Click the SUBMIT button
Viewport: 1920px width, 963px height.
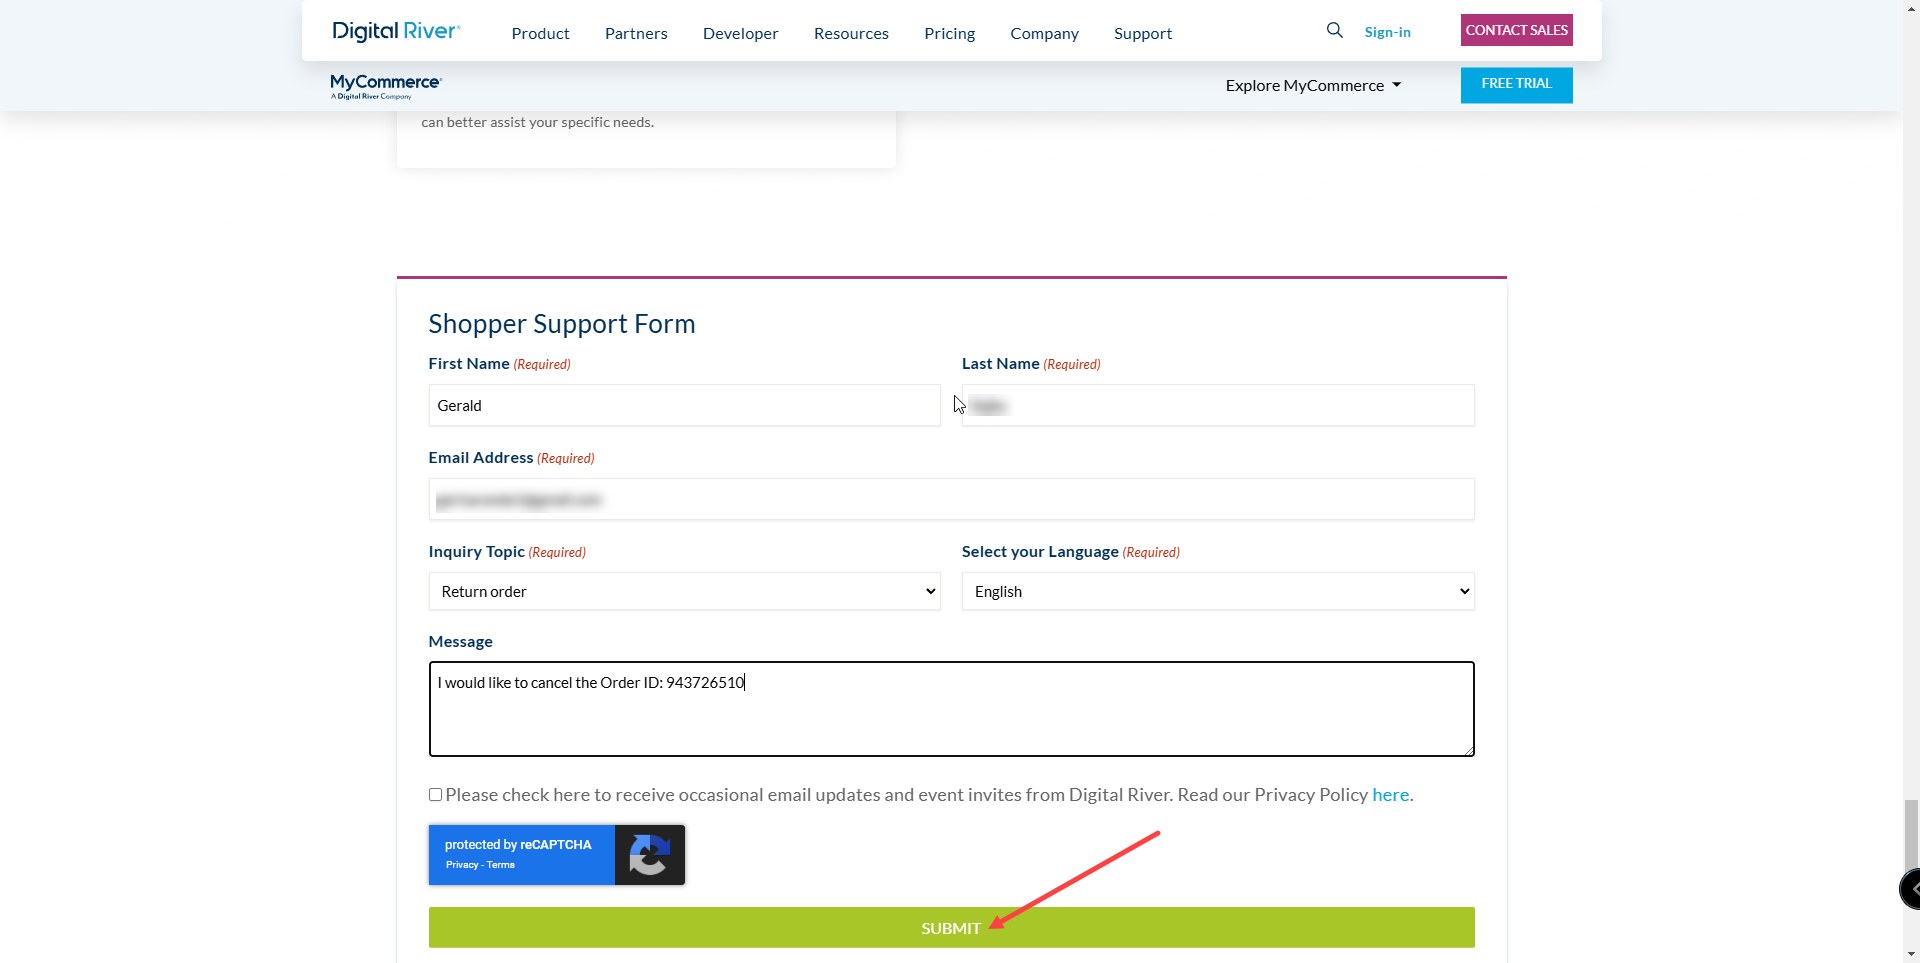coord(951,927)
